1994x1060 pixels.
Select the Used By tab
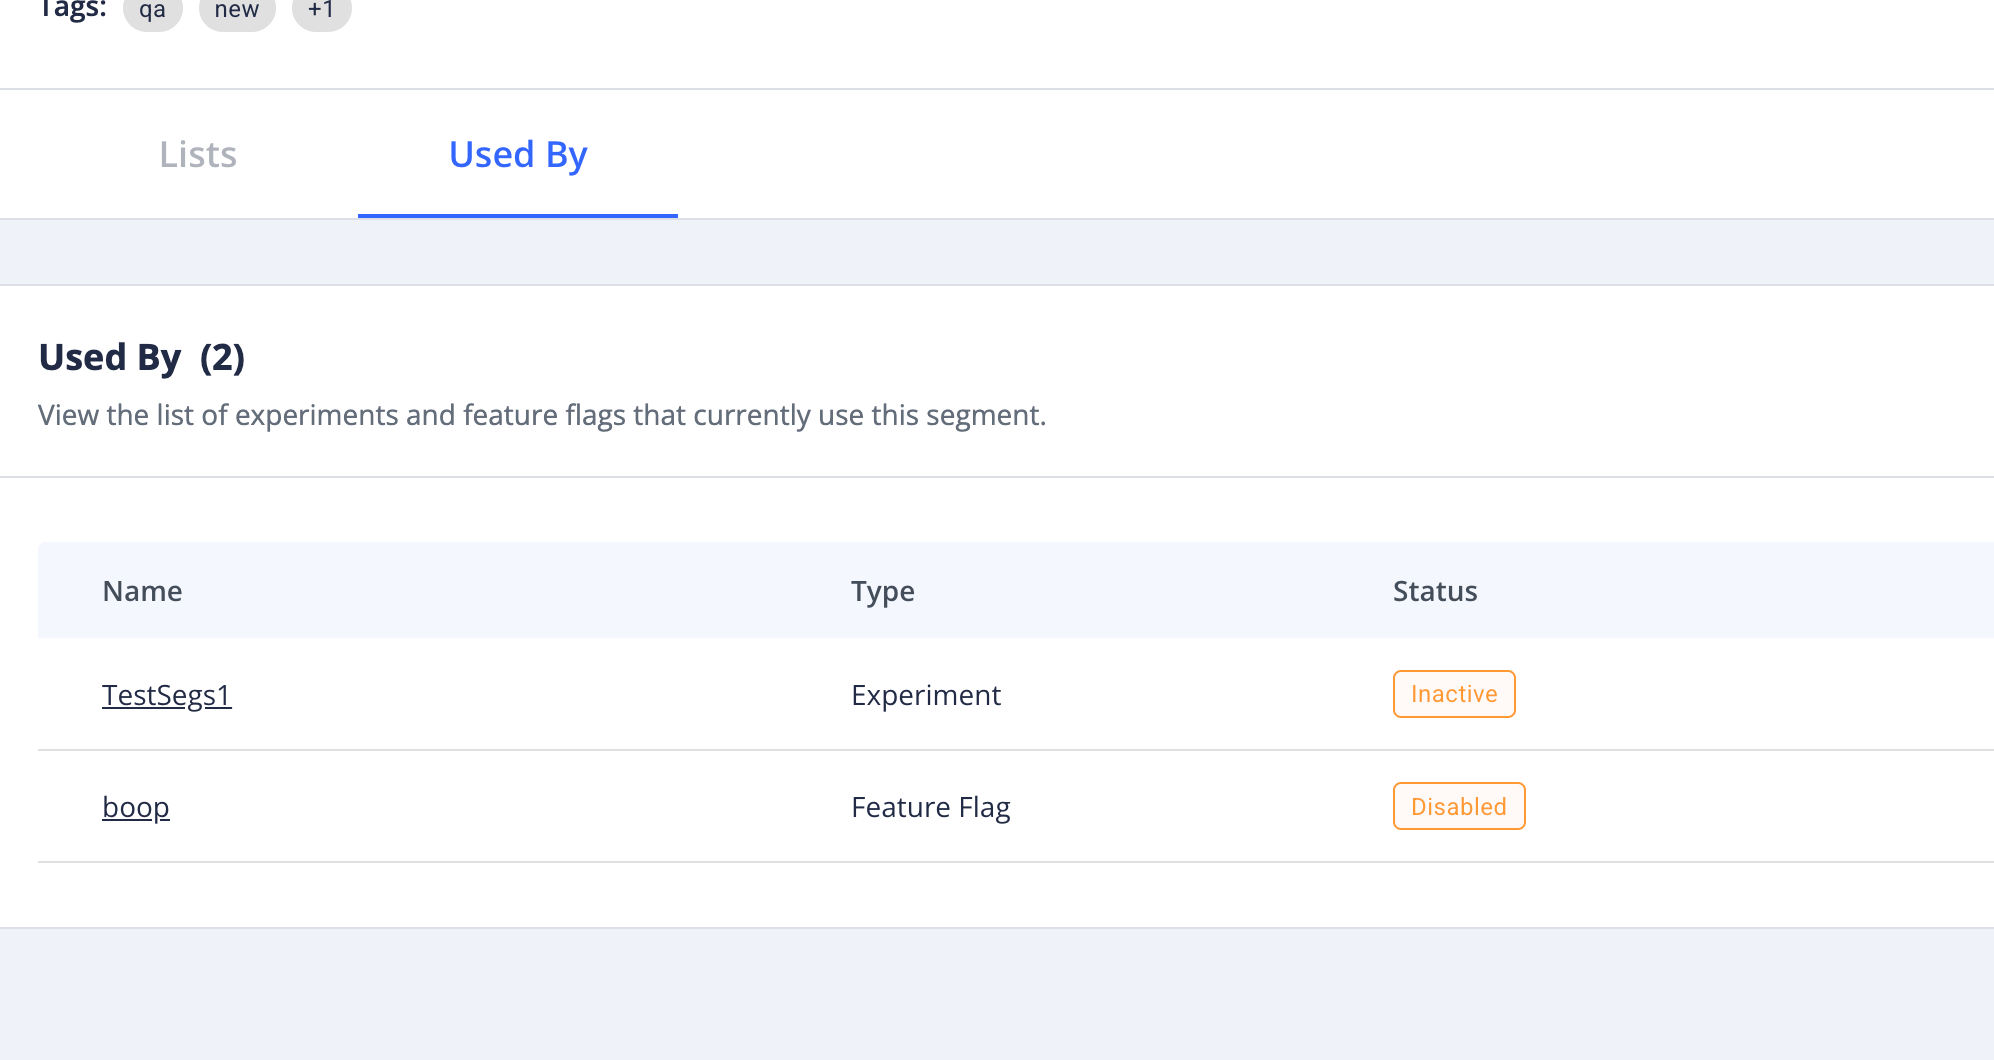point(517,155)
